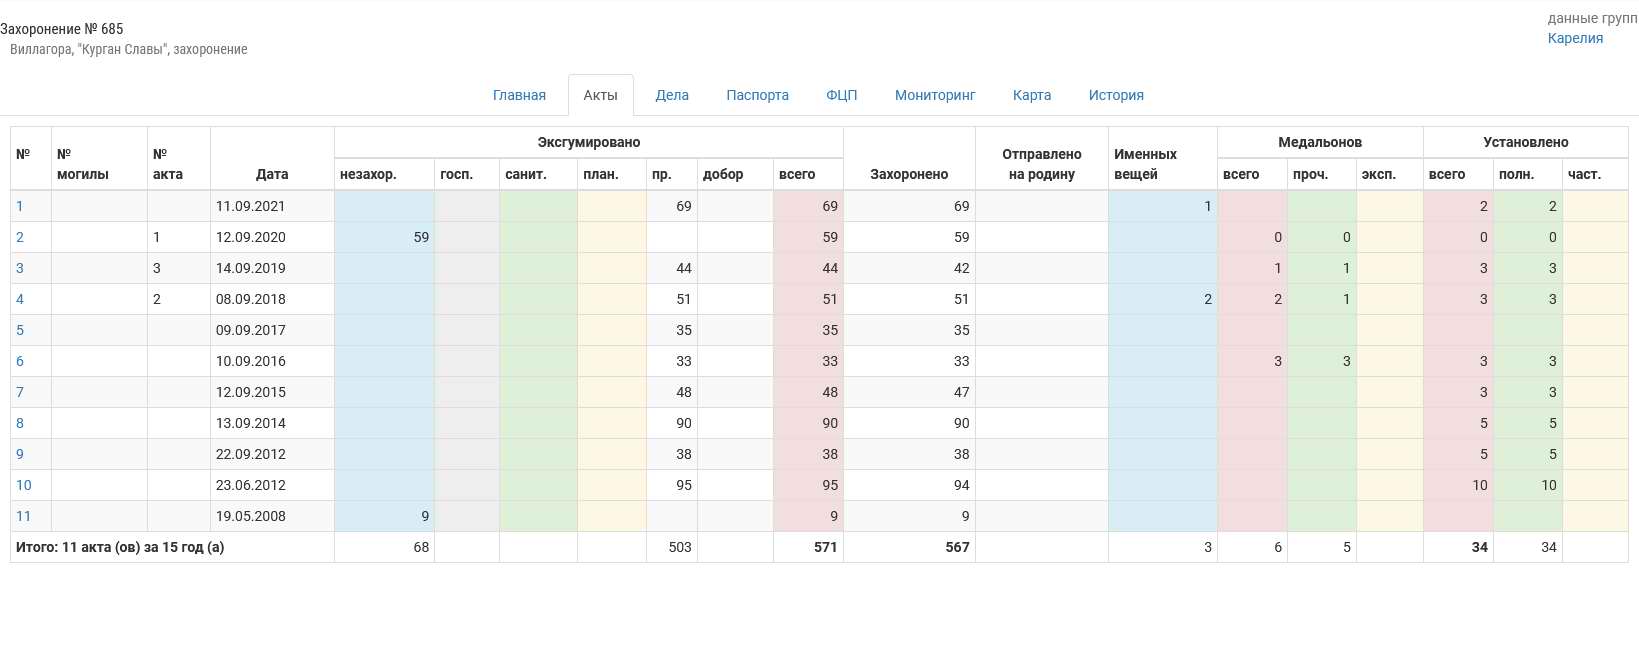Open act row 8 link
This screenshot has height=652, width=1639.
point(19,423)
